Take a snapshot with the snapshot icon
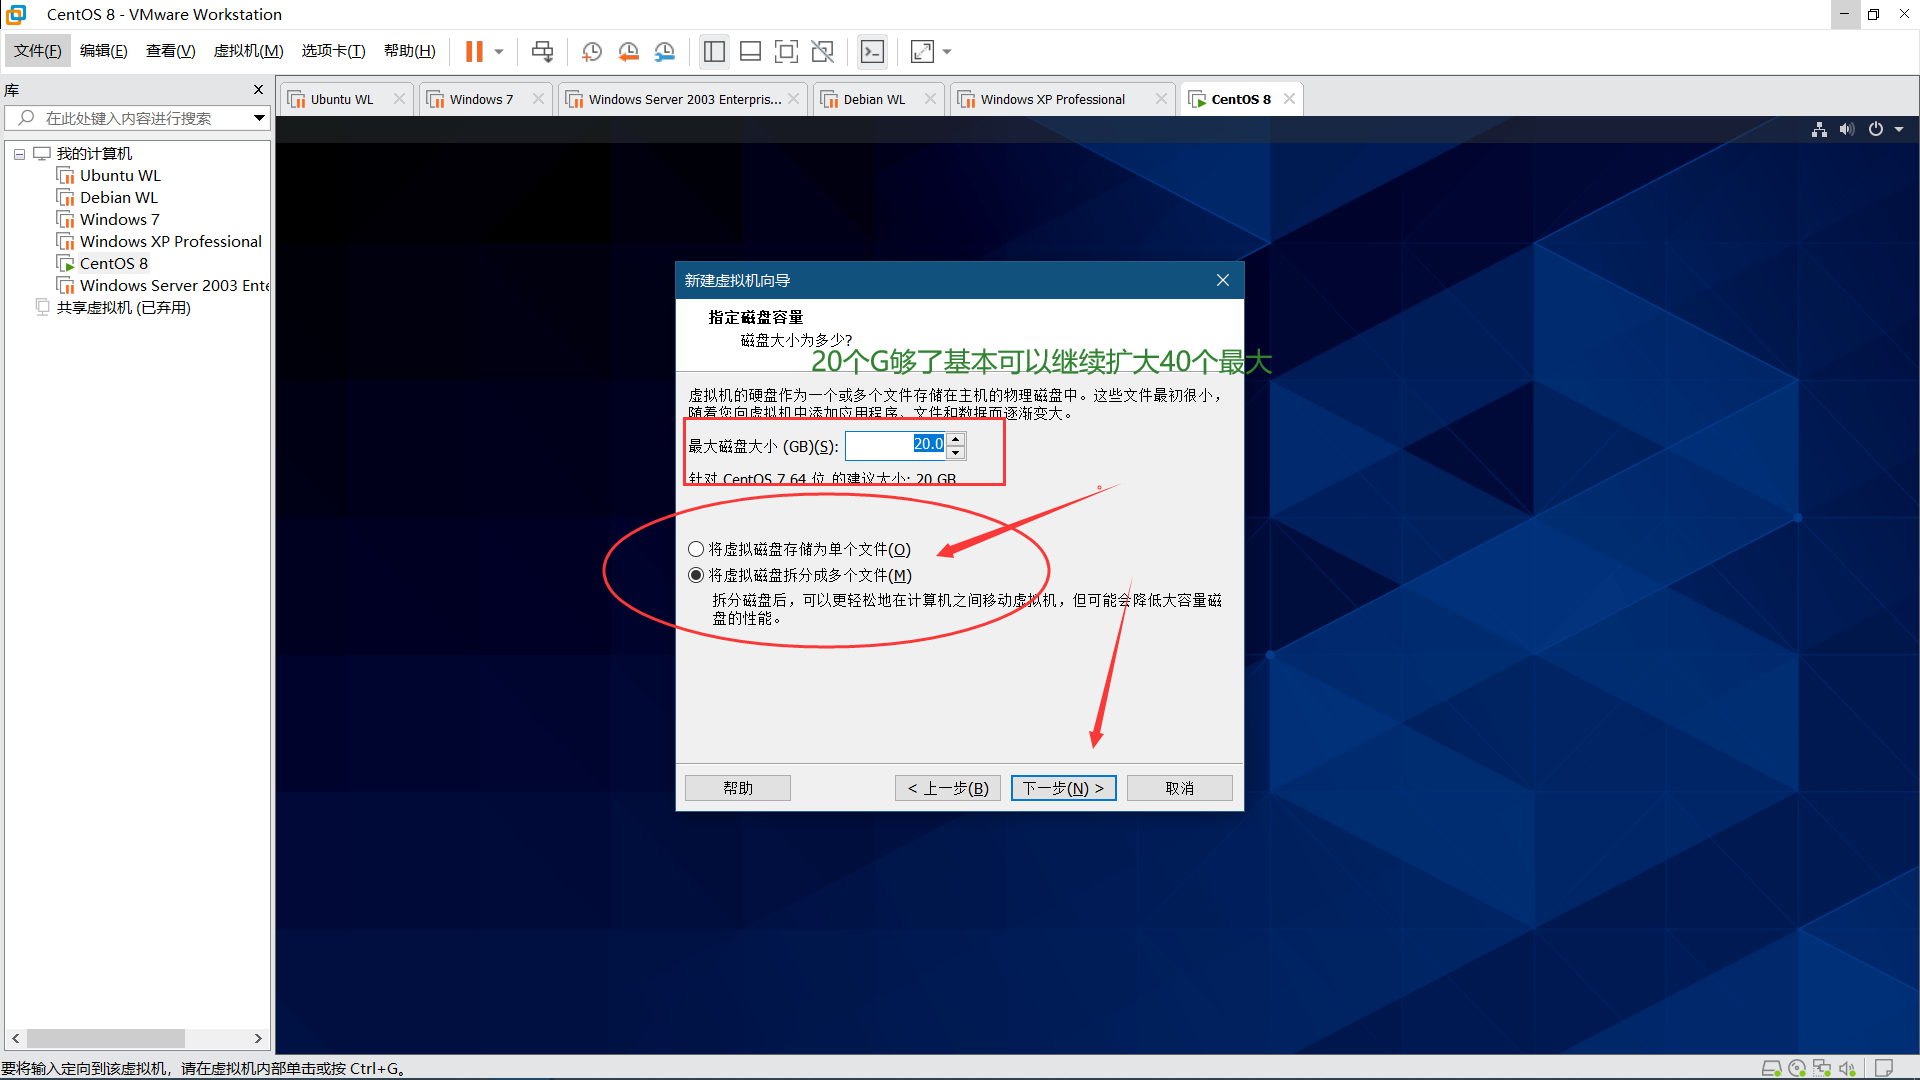 pos(592,51)
